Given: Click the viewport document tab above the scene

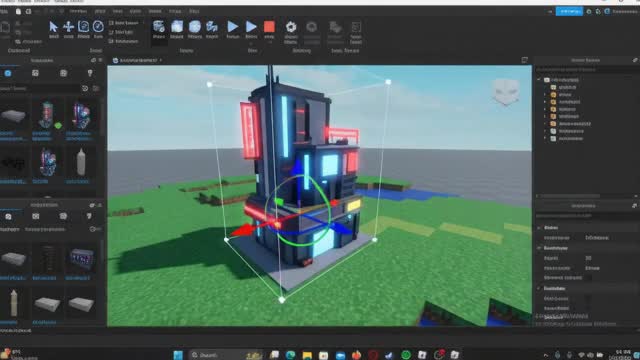Looking at the screenshot, I should click(137, 60).
